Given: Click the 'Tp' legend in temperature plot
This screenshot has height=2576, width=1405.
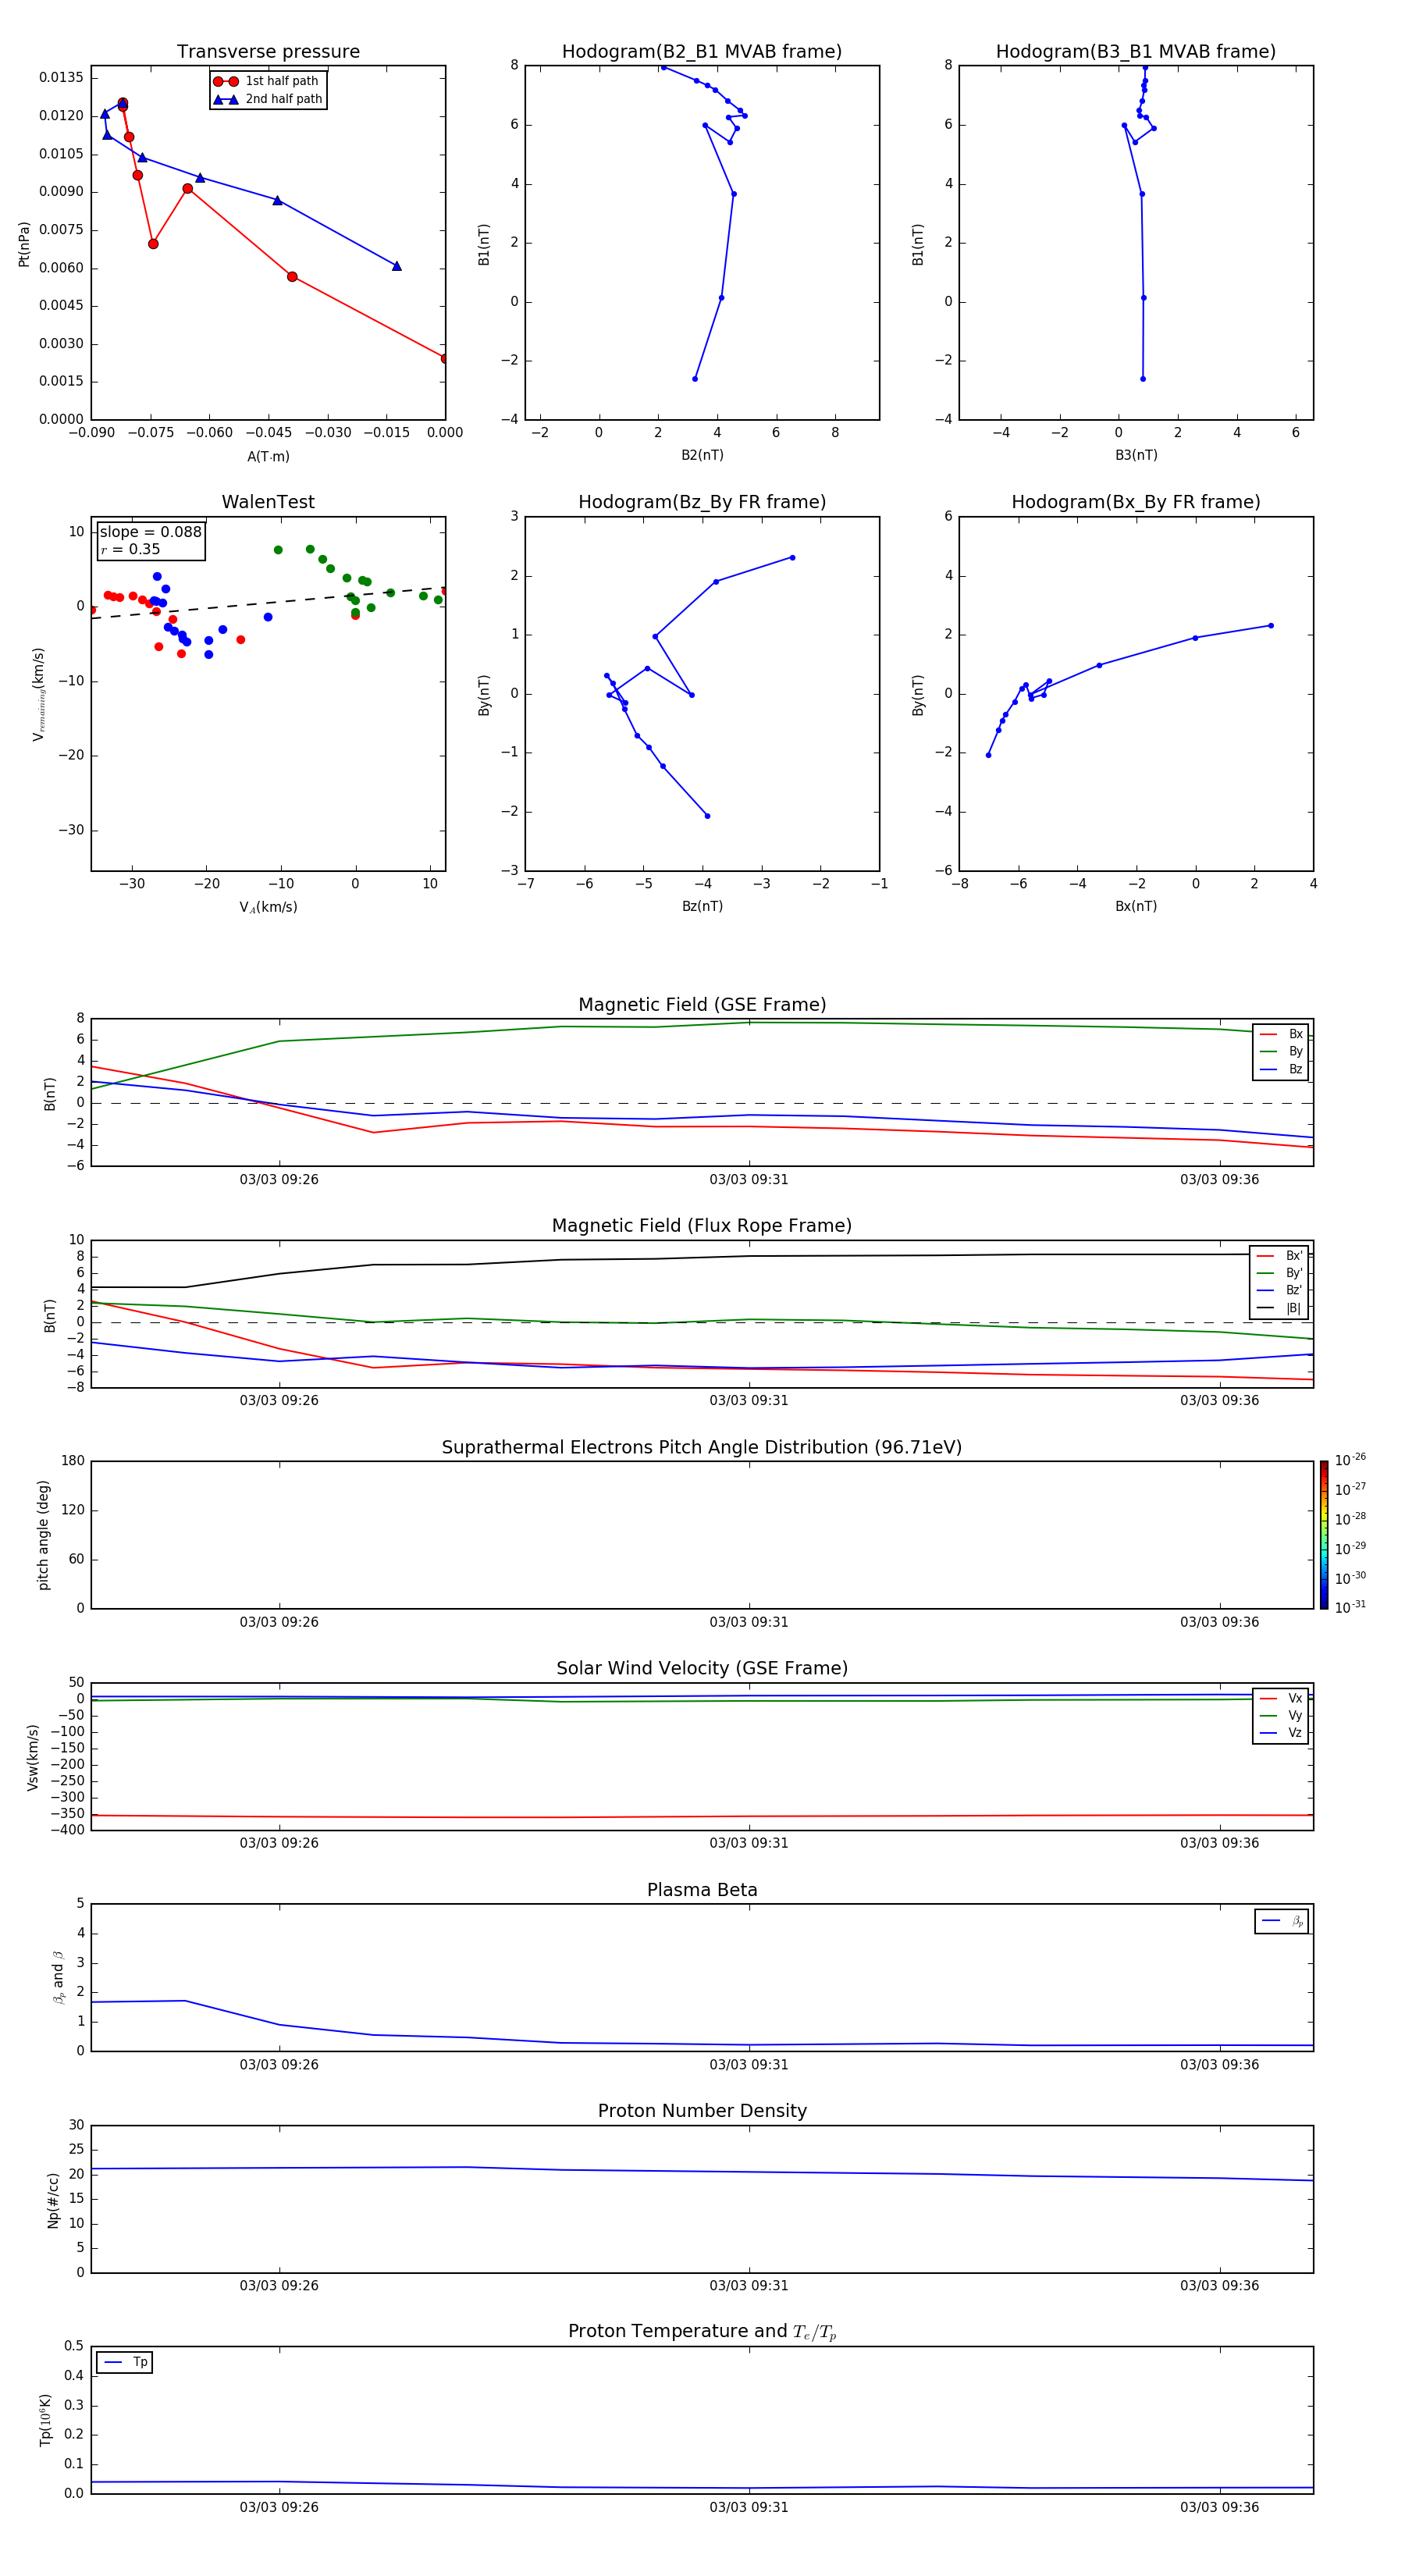Looking at the screenshot, I should coord(125,2363).
